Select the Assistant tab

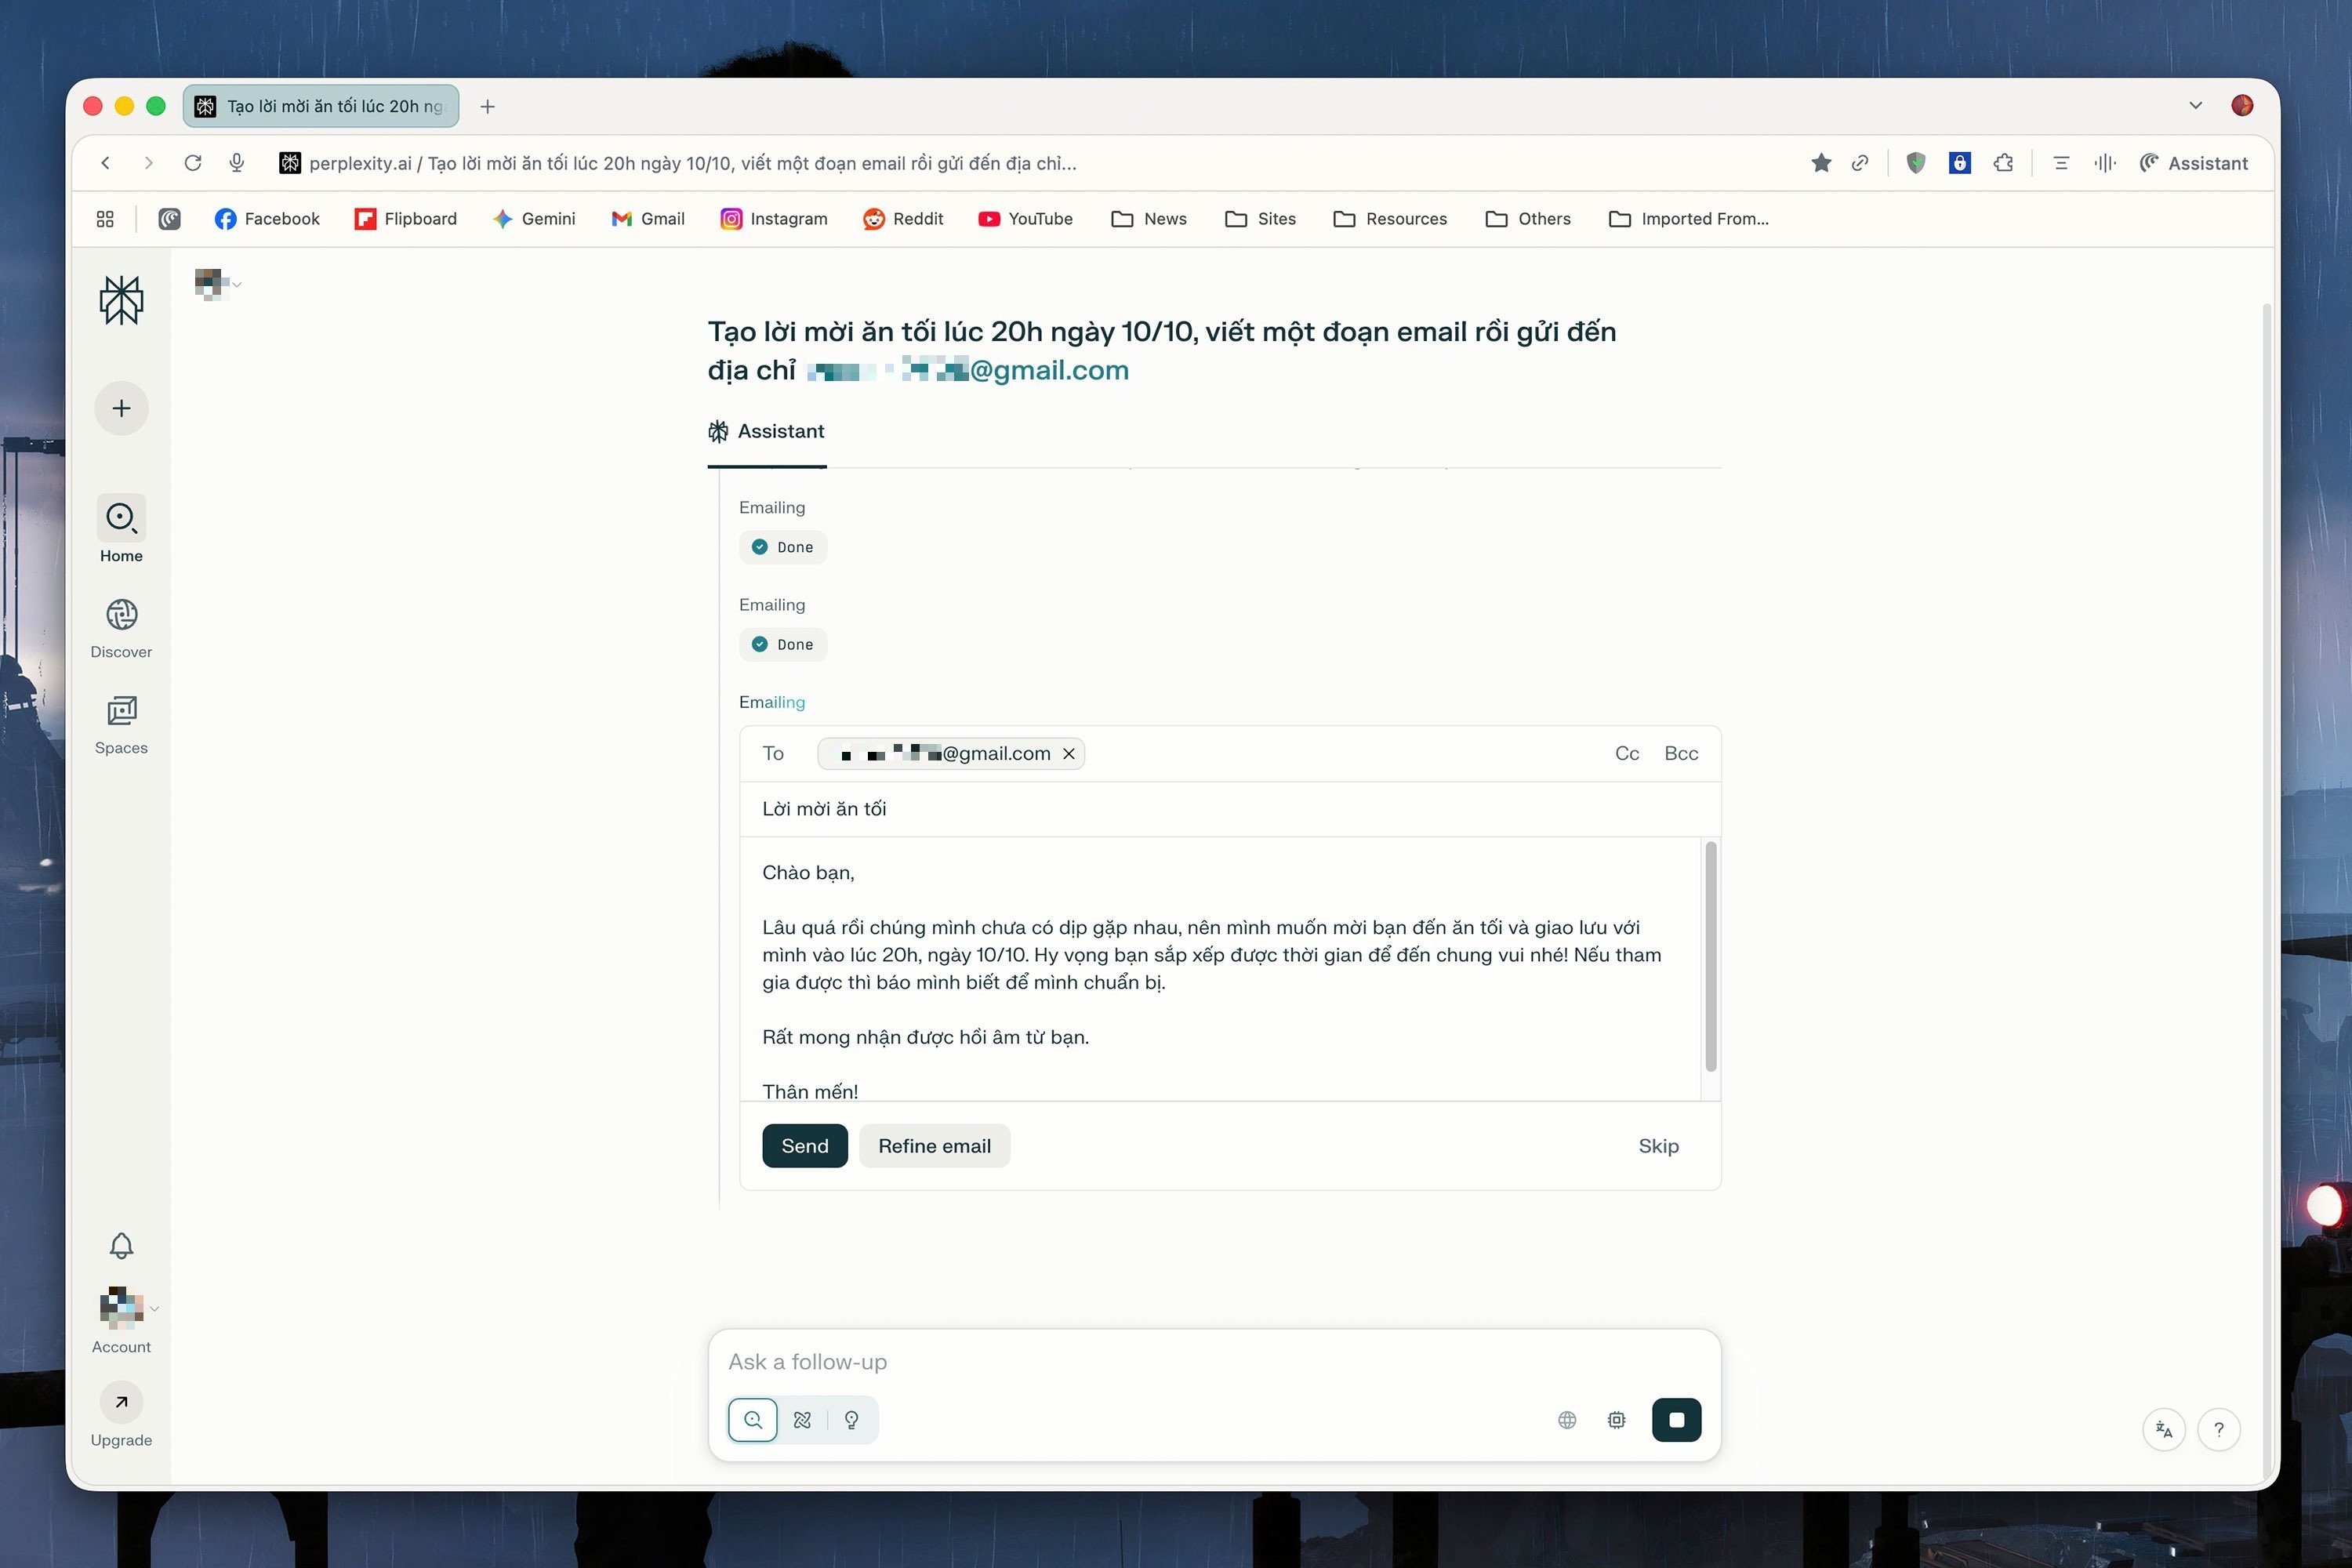[x=767, y=431]
